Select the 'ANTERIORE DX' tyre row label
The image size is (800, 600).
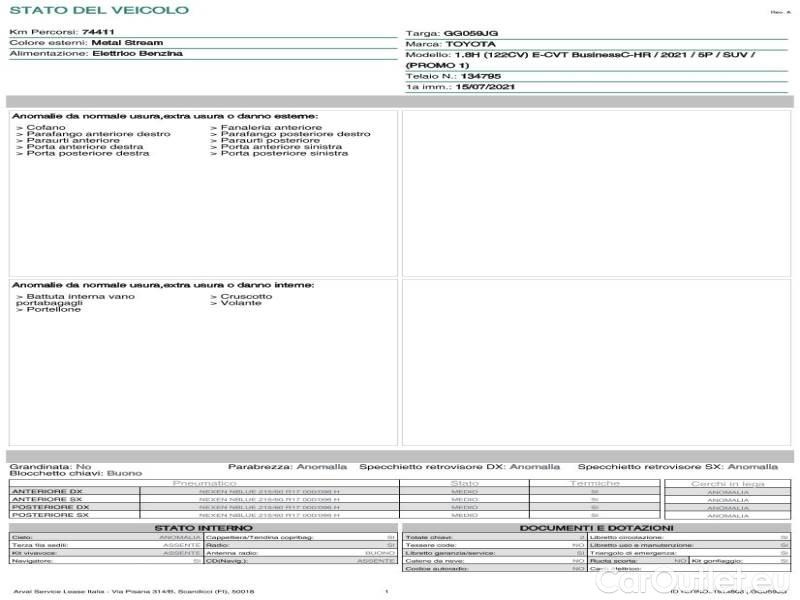coord(47,491)
